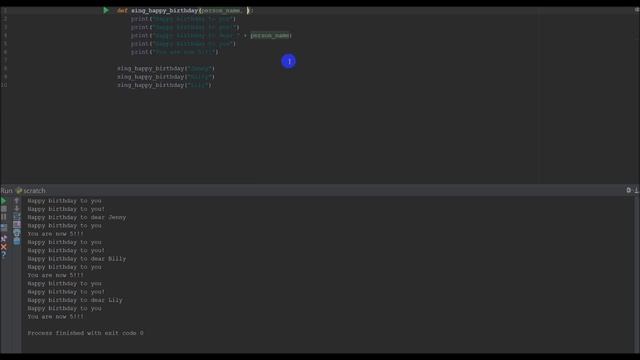Screen dimensions: 640x360
Task: Jump down the stack trace with down arrow
Action: [x=17, y=209]
